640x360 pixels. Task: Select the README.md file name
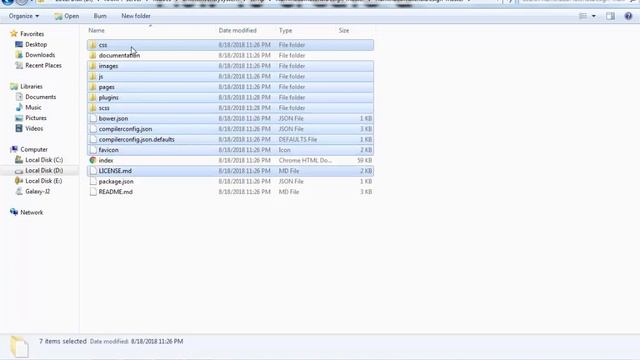116,192
